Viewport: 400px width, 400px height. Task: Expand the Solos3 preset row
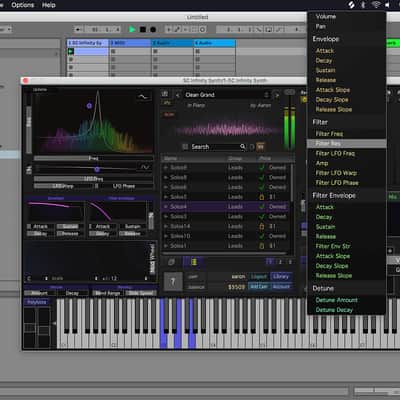click(x=165, y=217)
